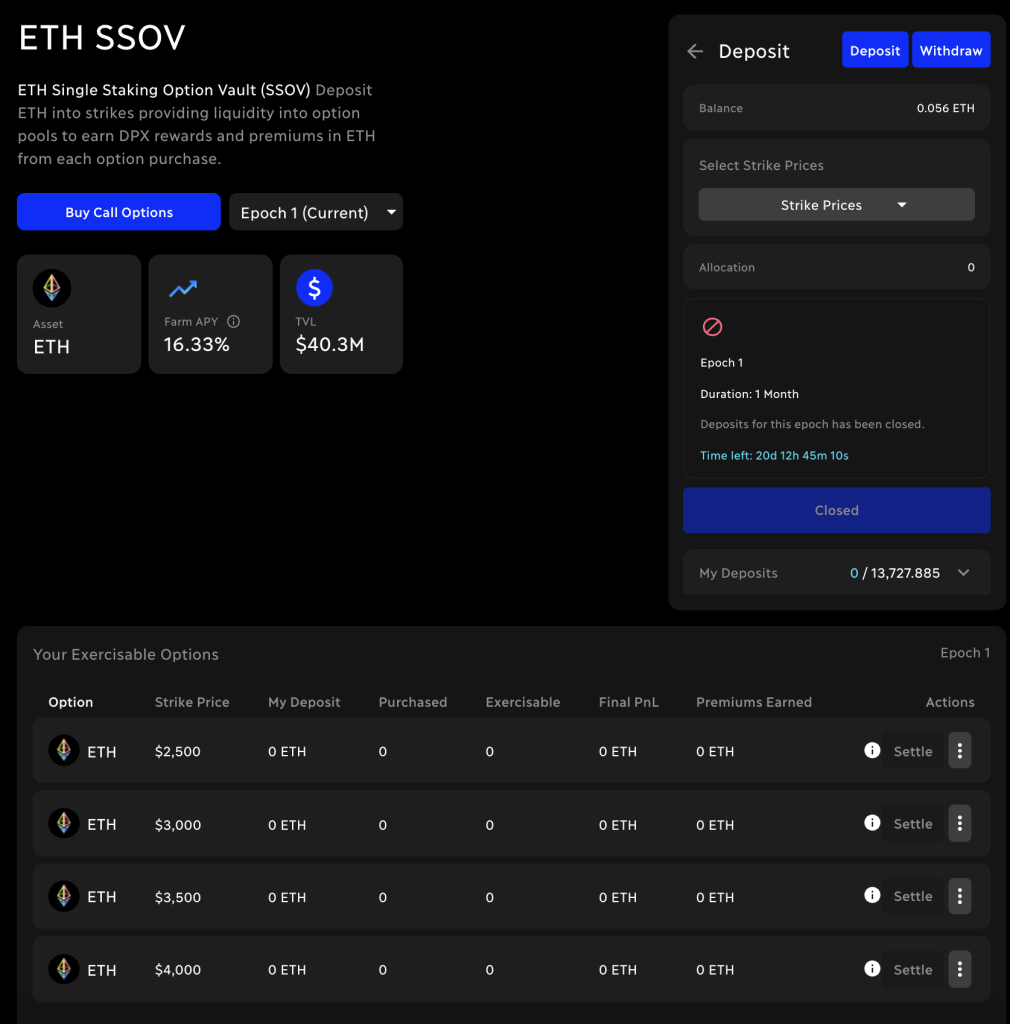Switch to the Withdraw tab

pos(951,50)
